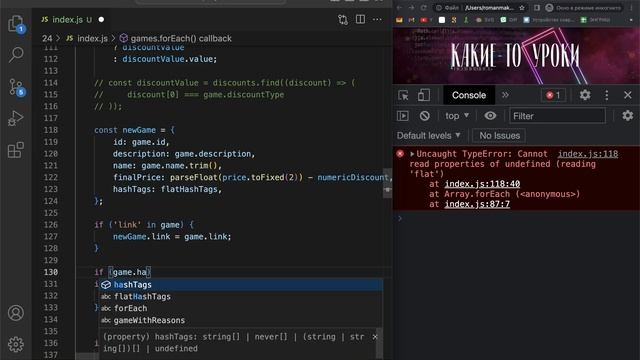
Task: Open the DevTools customize menu dots
Action: pyautogui.click(x=607, y=95)
